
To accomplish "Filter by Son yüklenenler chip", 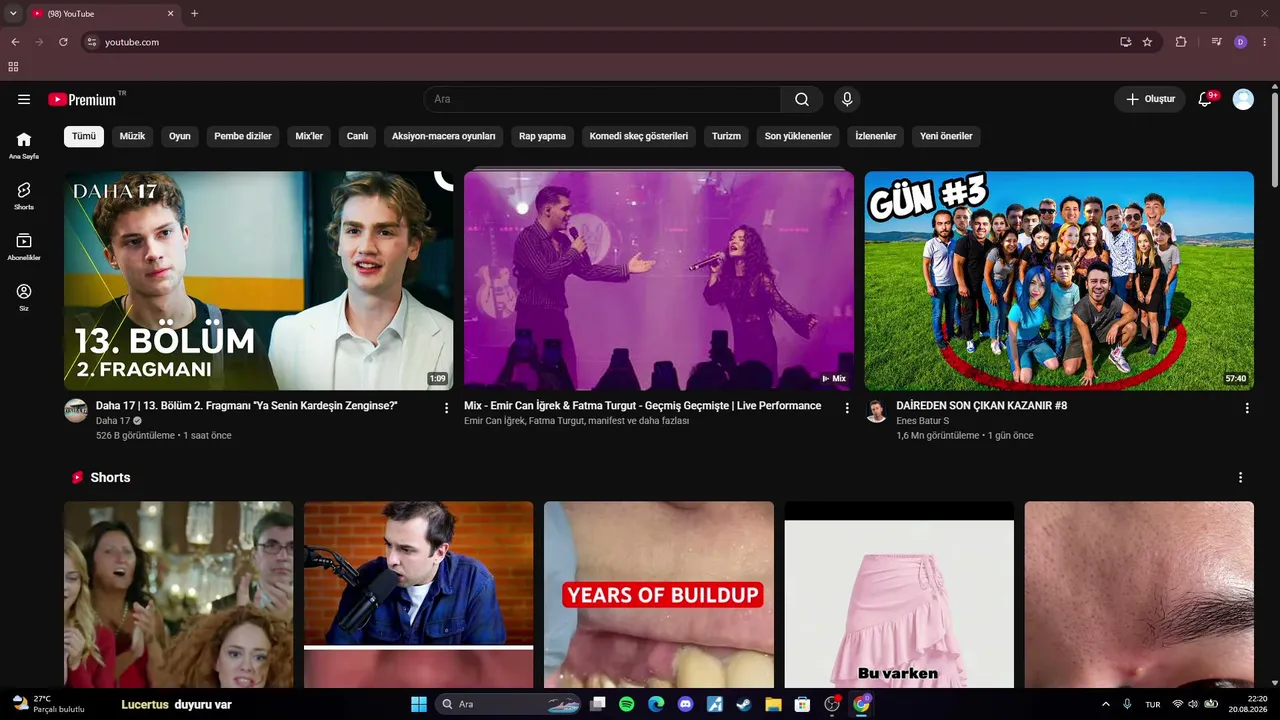I will (798, 136).
